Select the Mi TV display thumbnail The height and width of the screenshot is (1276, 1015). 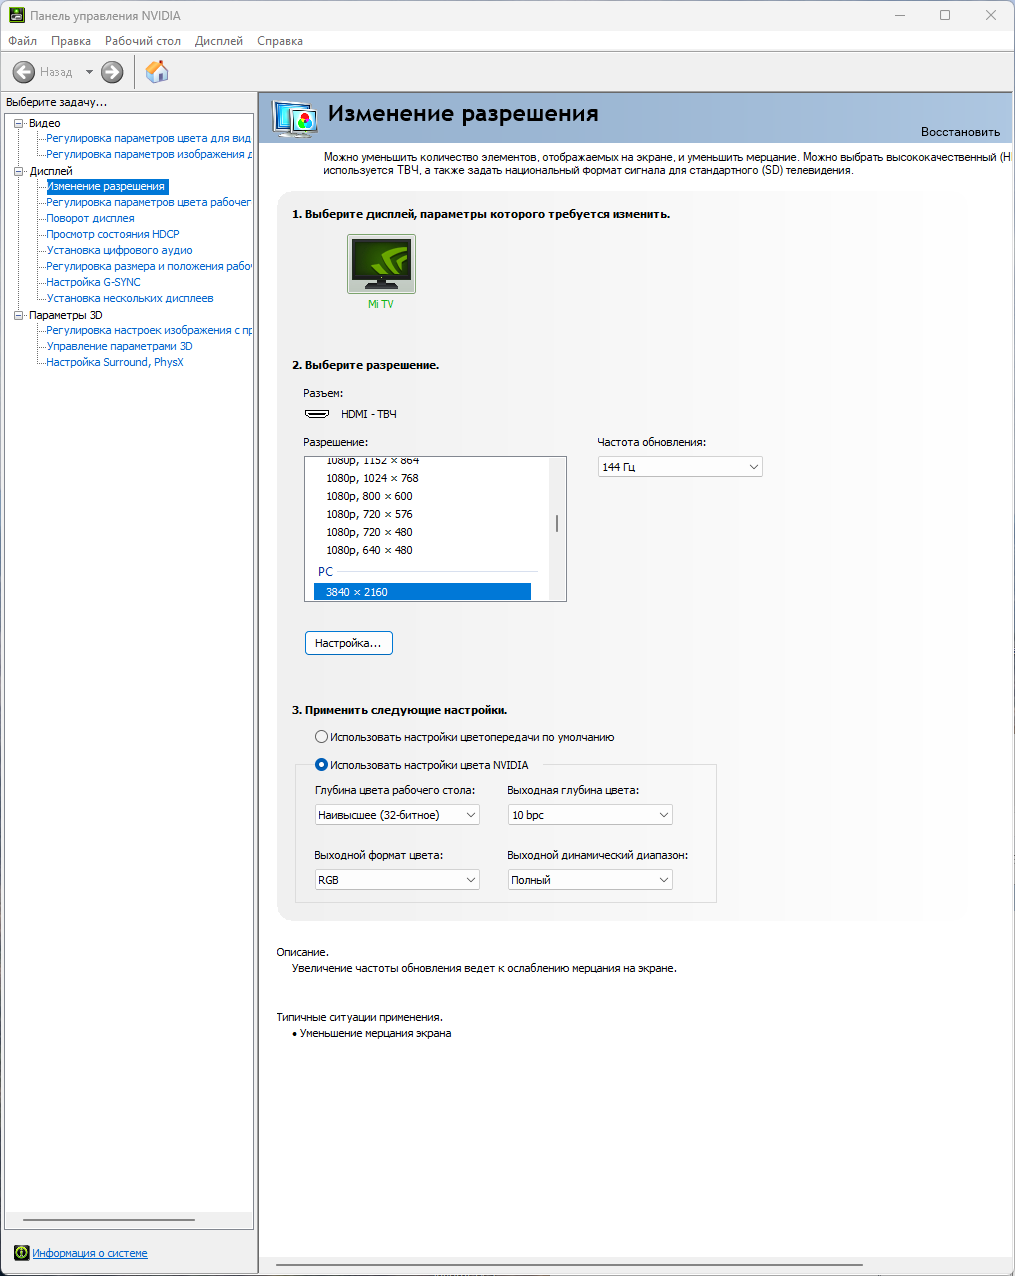click(381, 264)
